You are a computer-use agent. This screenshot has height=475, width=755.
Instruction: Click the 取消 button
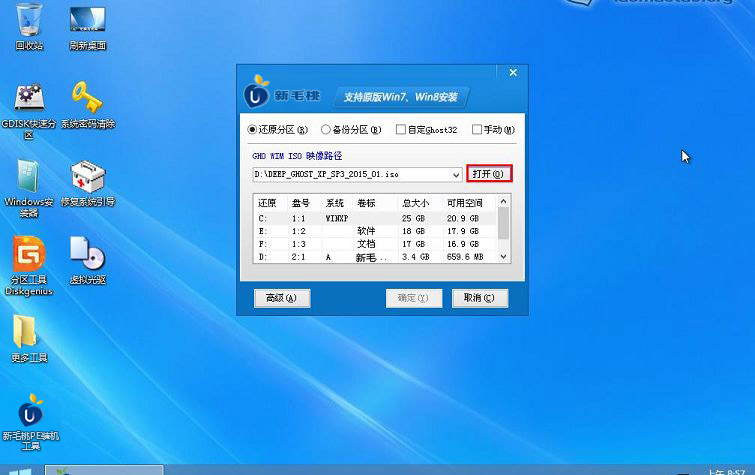pyautogui.click(x=480, y=298)
